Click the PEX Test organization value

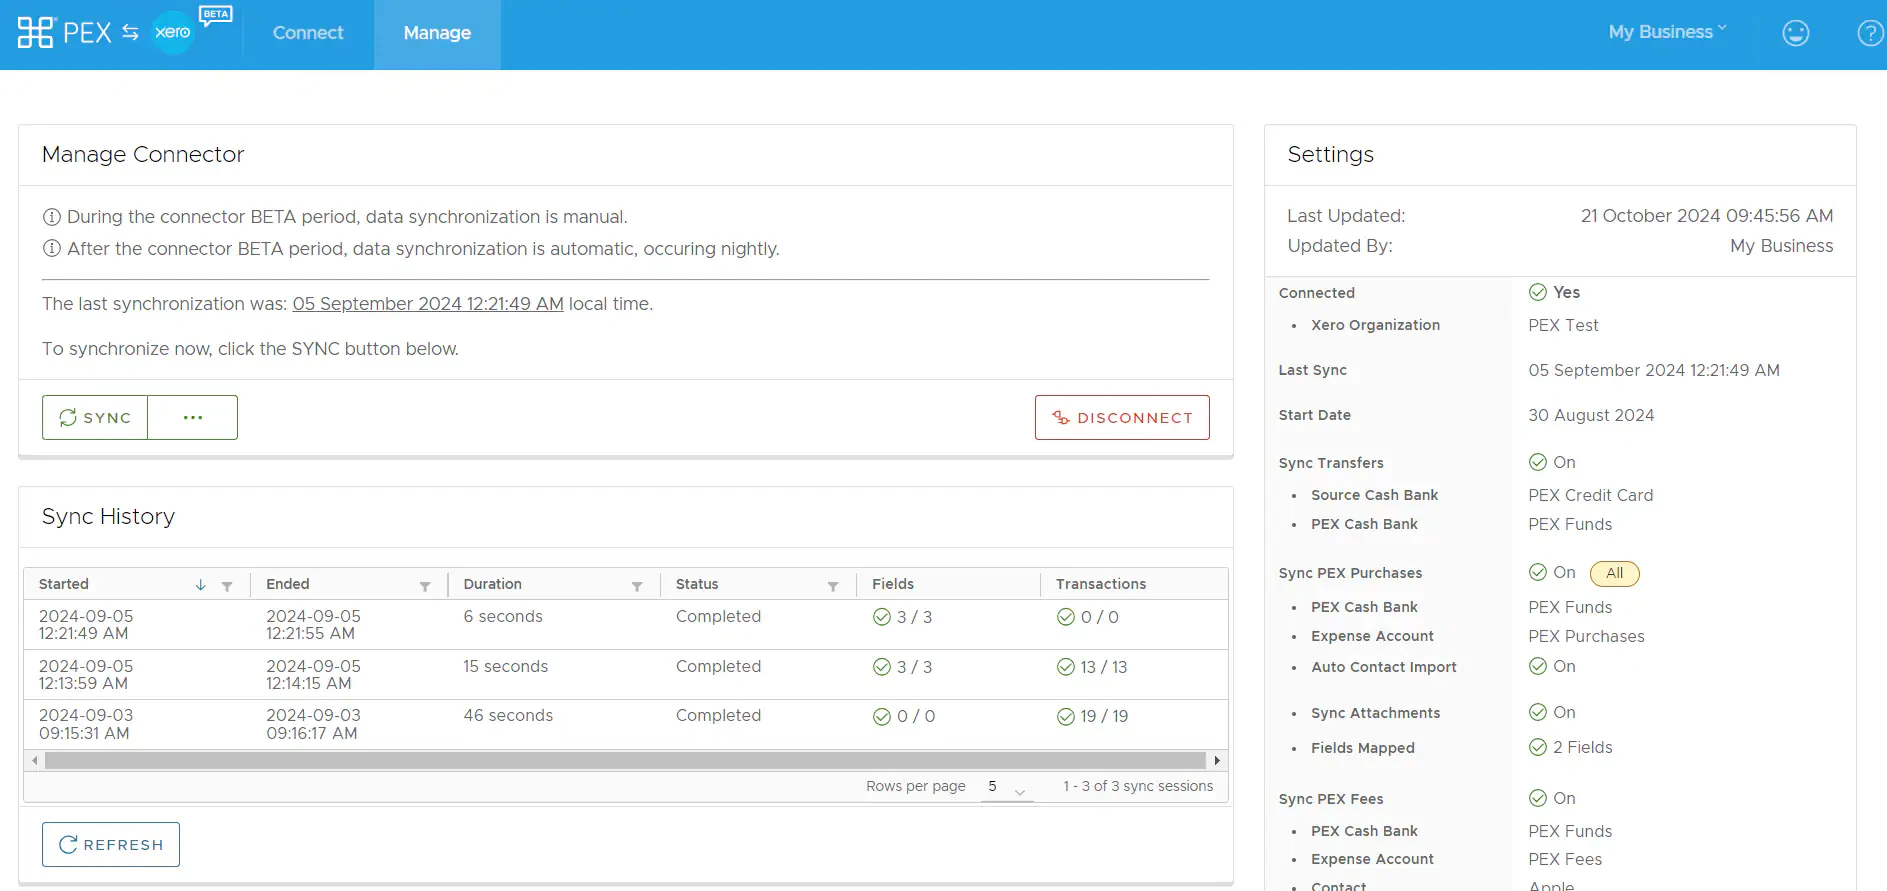(1563, 325)
